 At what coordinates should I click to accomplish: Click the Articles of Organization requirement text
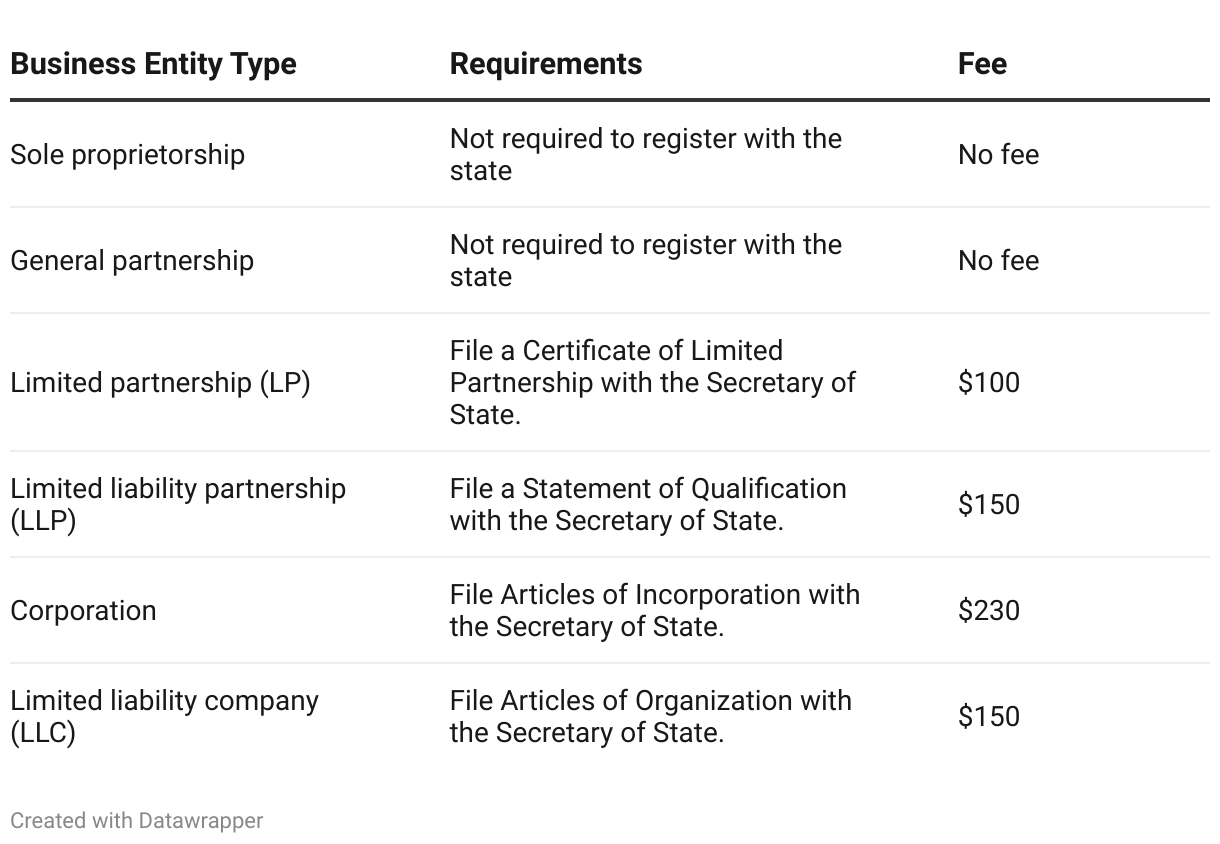coord(650,717)
